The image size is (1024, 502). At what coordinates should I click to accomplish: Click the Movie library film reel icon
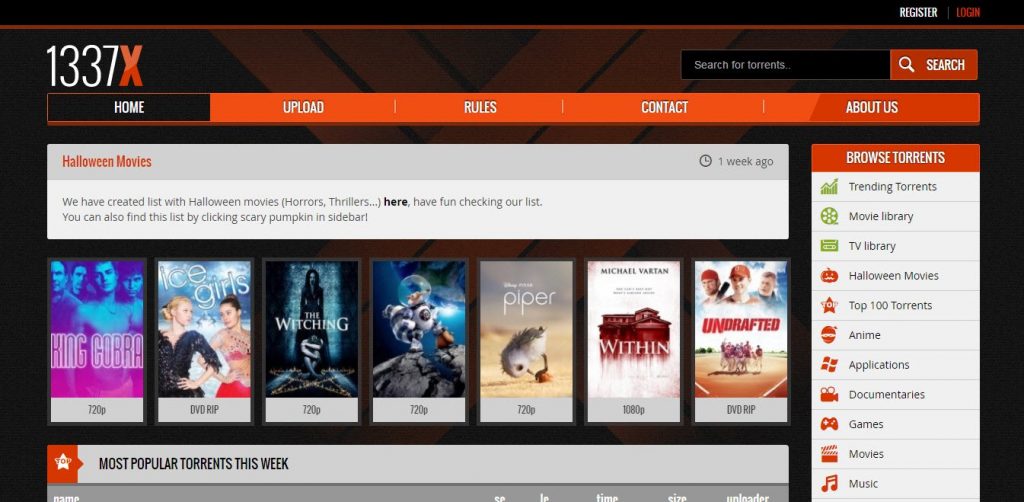[829, 216]
